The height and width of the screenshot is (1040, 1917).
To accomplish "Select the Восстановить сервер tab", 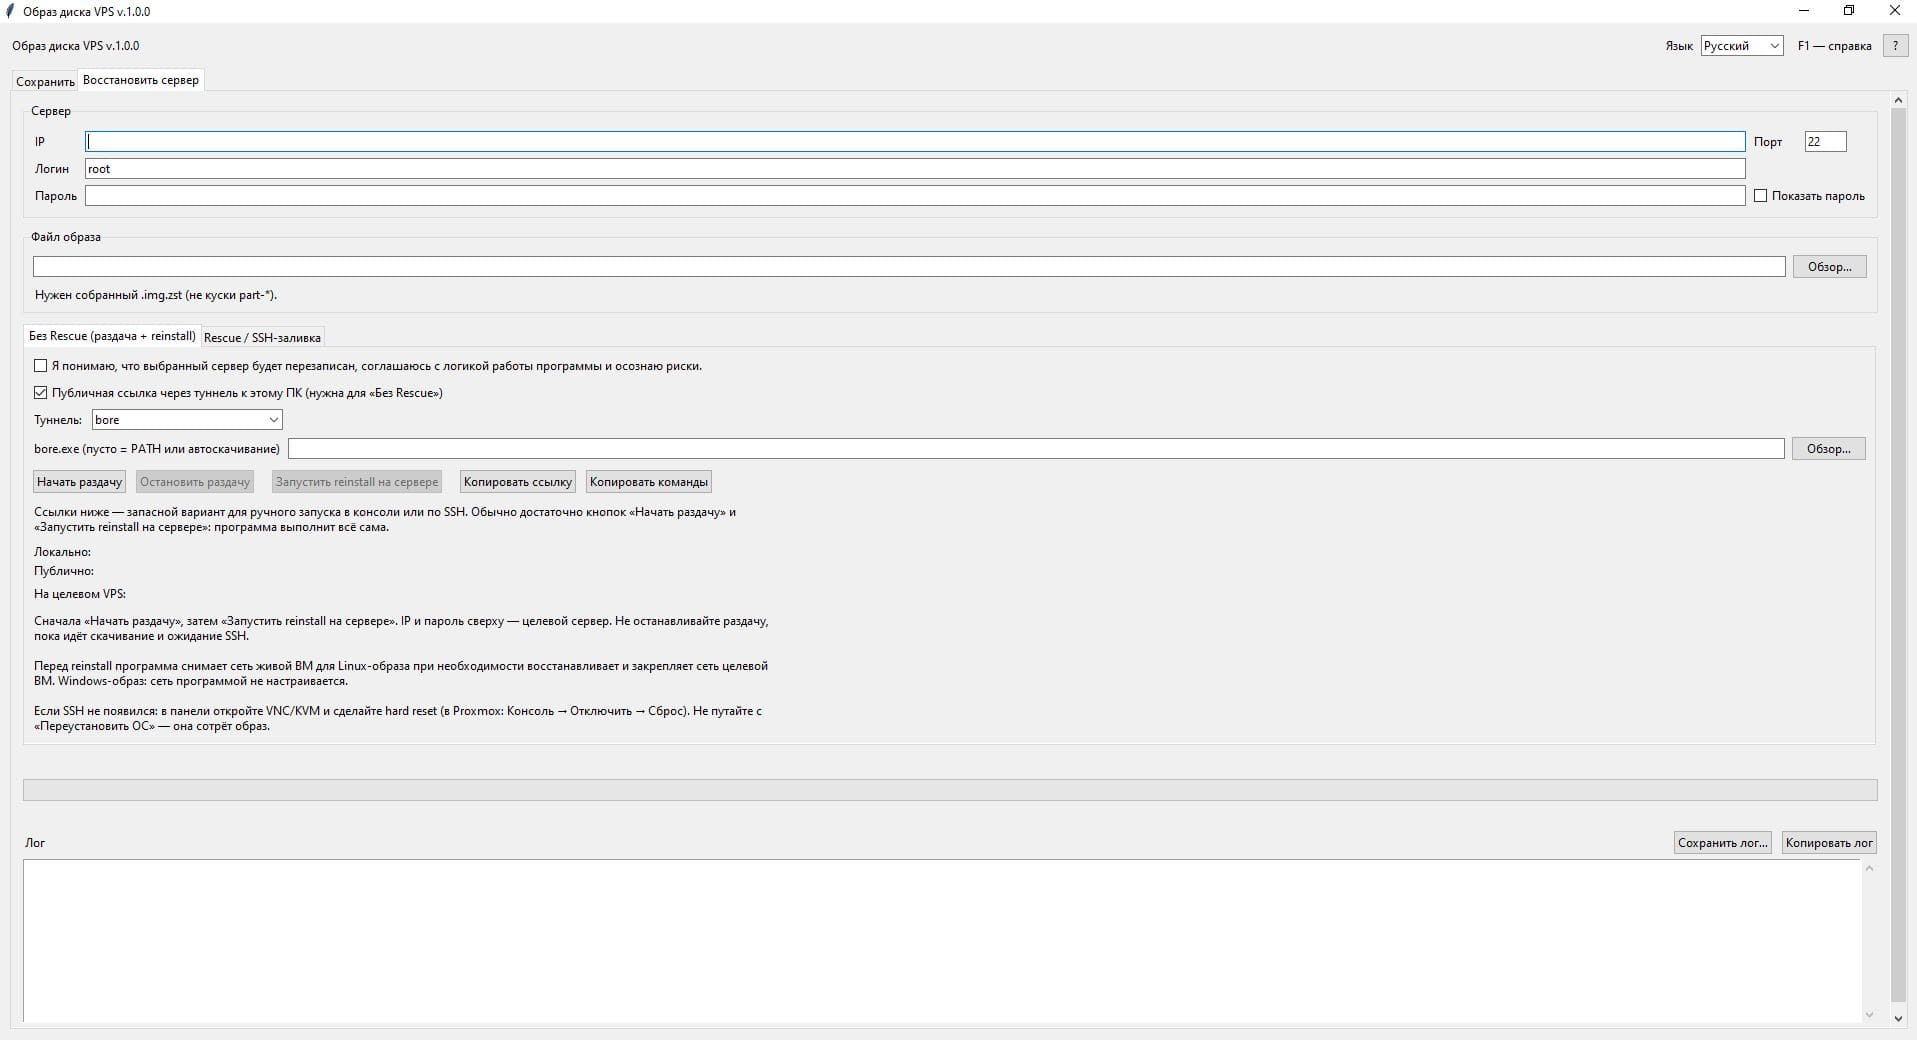I will click(x=141, y=80).
